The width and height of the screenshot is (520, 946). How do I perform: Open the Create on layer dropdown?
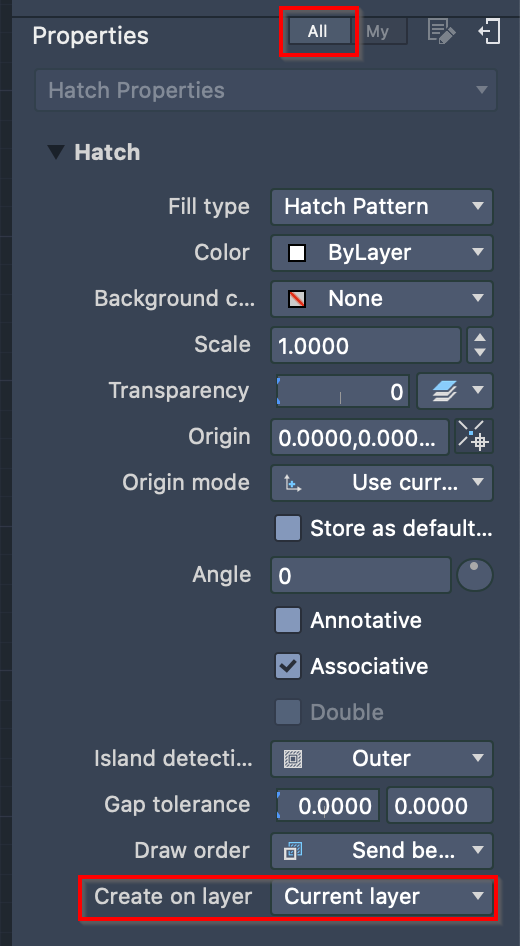click(x=382, y=897)
